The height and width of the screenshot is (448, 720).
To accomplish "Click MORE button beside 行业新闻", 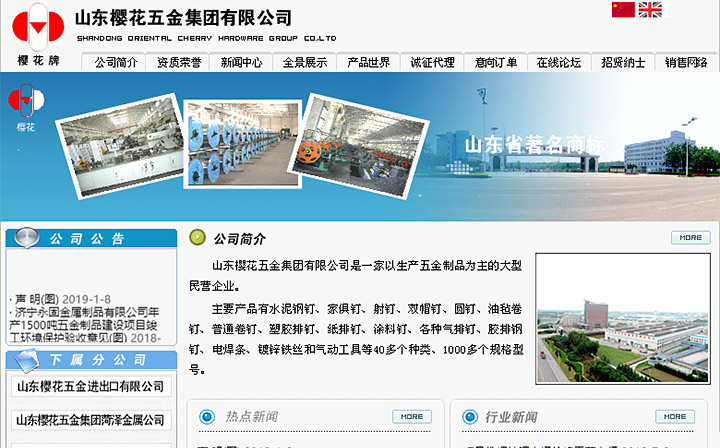I will click(x=675, y=416).
